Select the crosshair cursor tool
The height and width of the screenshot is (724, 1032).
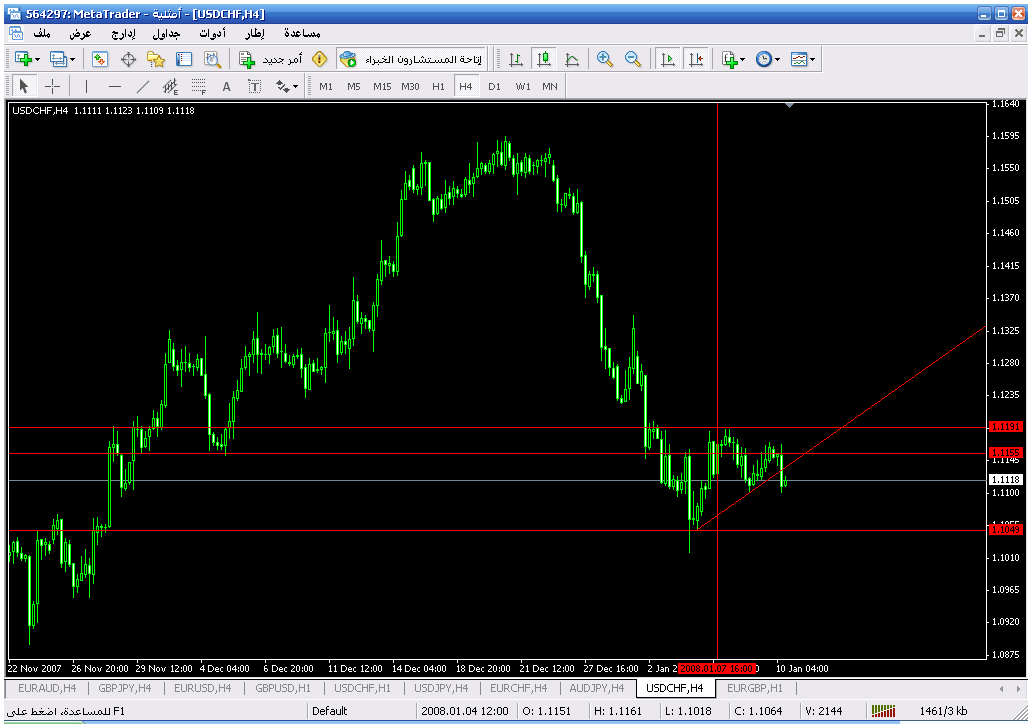(53, 86)
